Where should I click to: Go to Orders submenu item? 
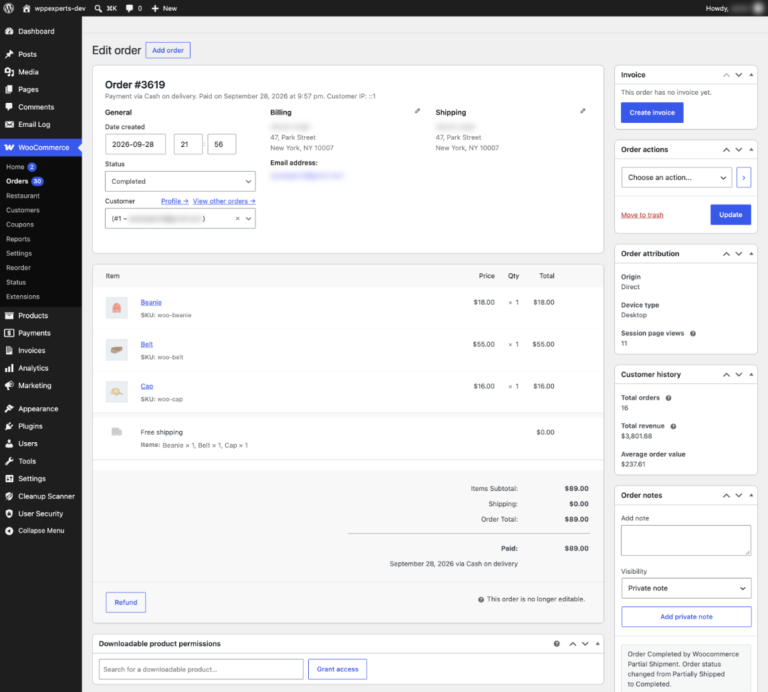[x=17, y=181]
